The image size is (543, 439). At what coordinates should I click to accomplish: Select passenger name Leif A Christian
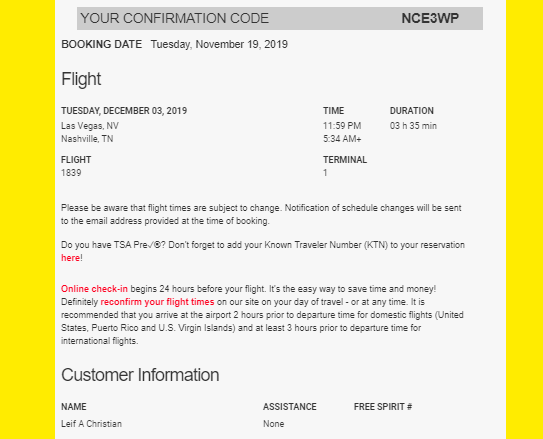tap(91, 424)
